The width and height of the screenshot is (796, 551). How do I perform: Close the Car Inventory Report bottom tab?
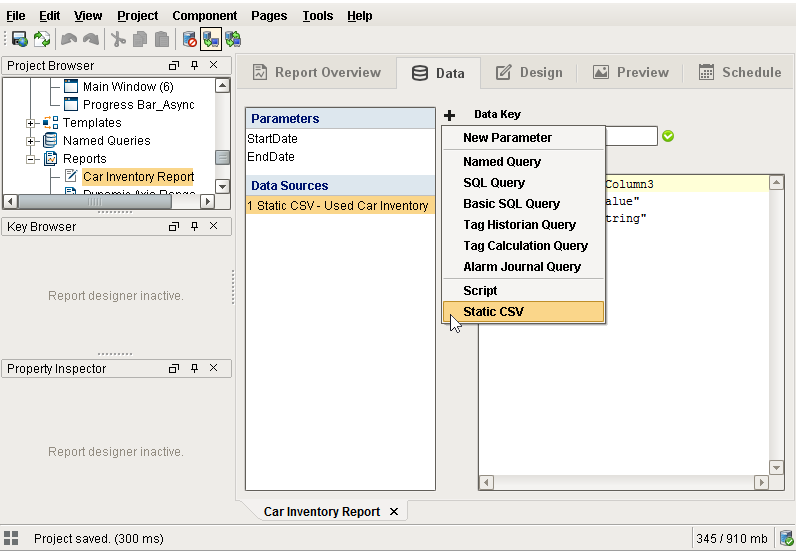tap(394, 511)
